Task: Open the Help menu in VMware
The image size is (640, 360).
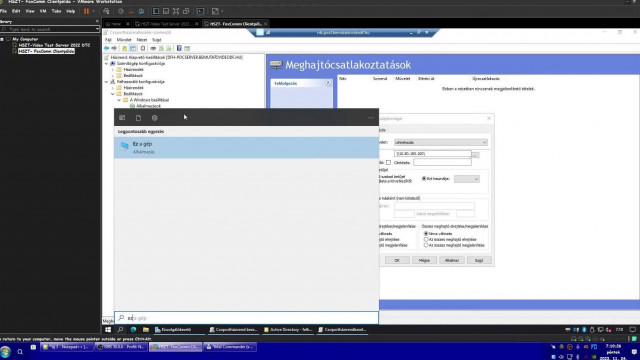Action: tap(71, 11)
